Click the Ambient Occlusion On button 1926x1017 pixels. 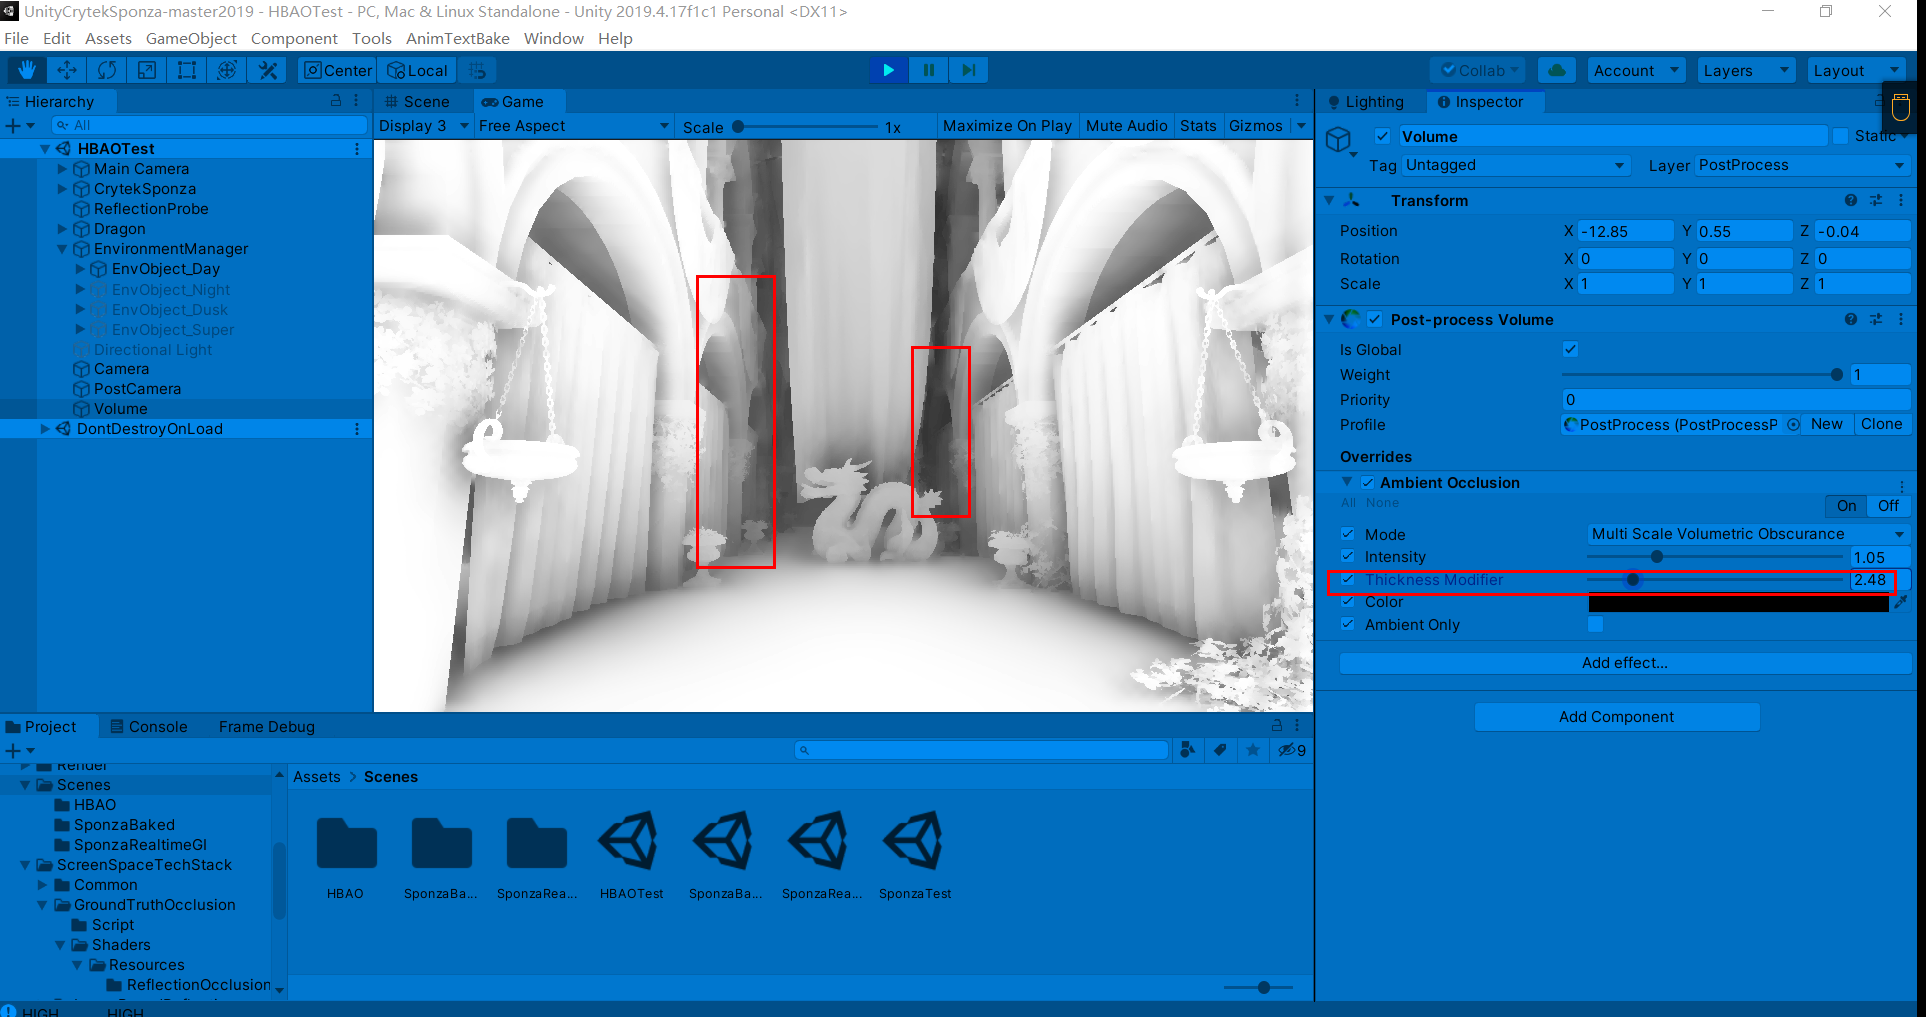click(1846, 505)
